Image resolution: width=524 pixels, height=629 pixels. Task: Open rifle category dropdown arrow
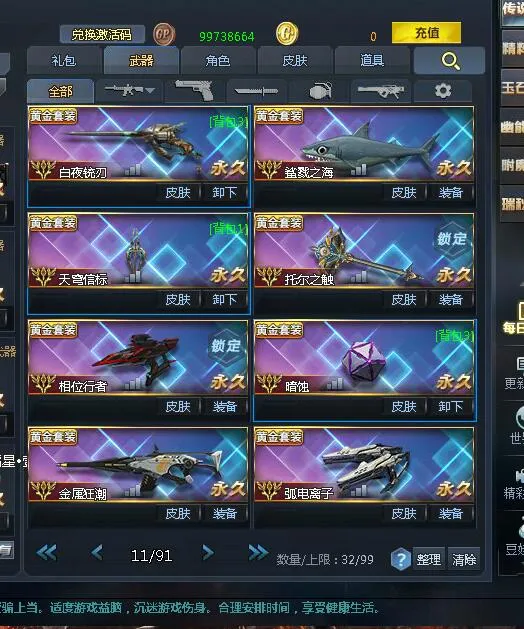[150, 91]
